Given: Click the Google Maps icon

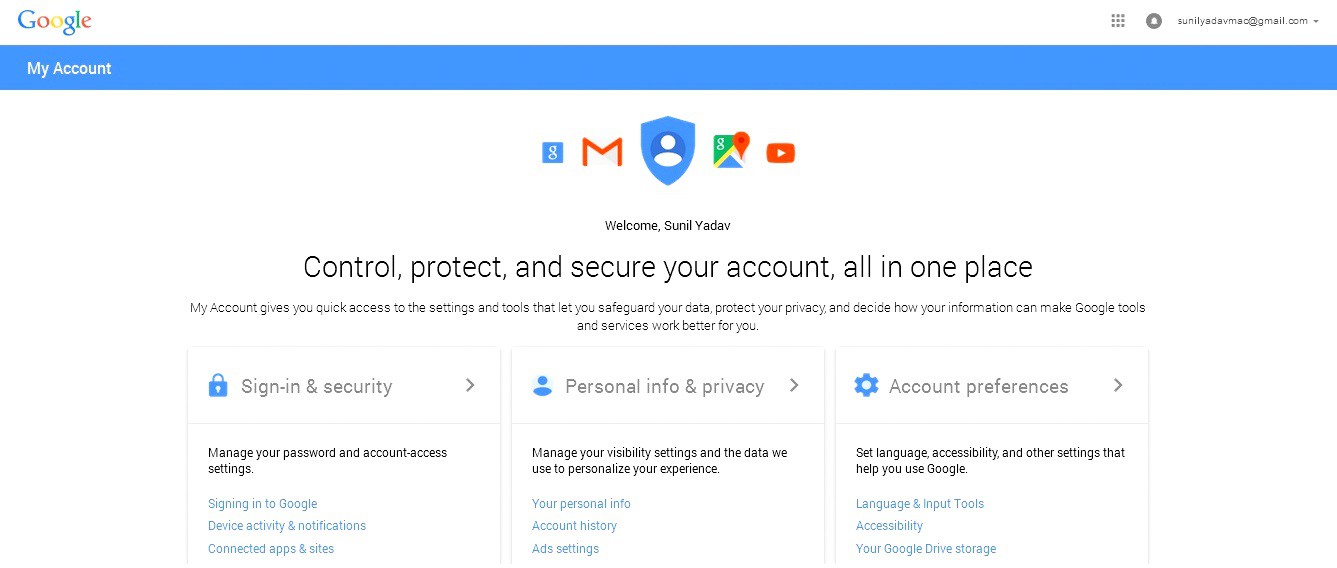Looking at the screenshot, I should (731, 150).
